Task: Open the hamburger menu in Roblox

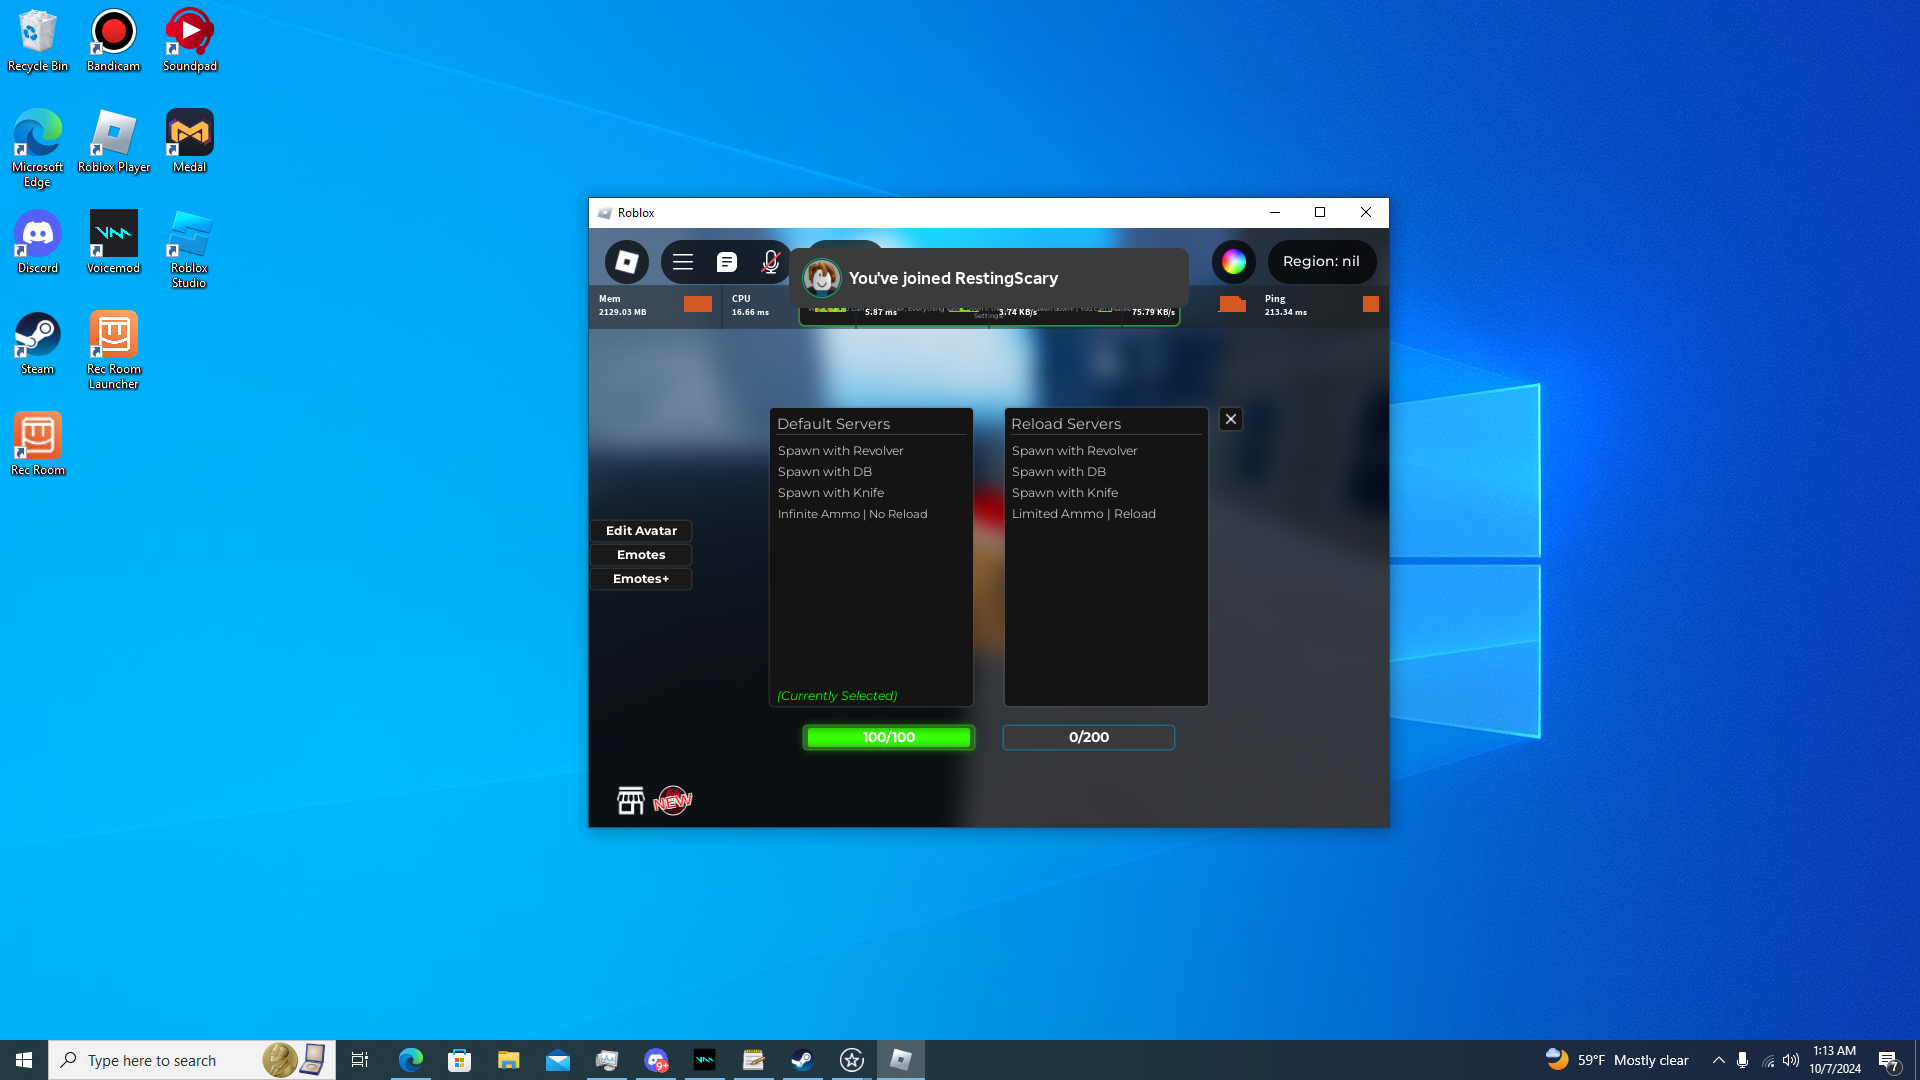Action: (x=683, y=262)
